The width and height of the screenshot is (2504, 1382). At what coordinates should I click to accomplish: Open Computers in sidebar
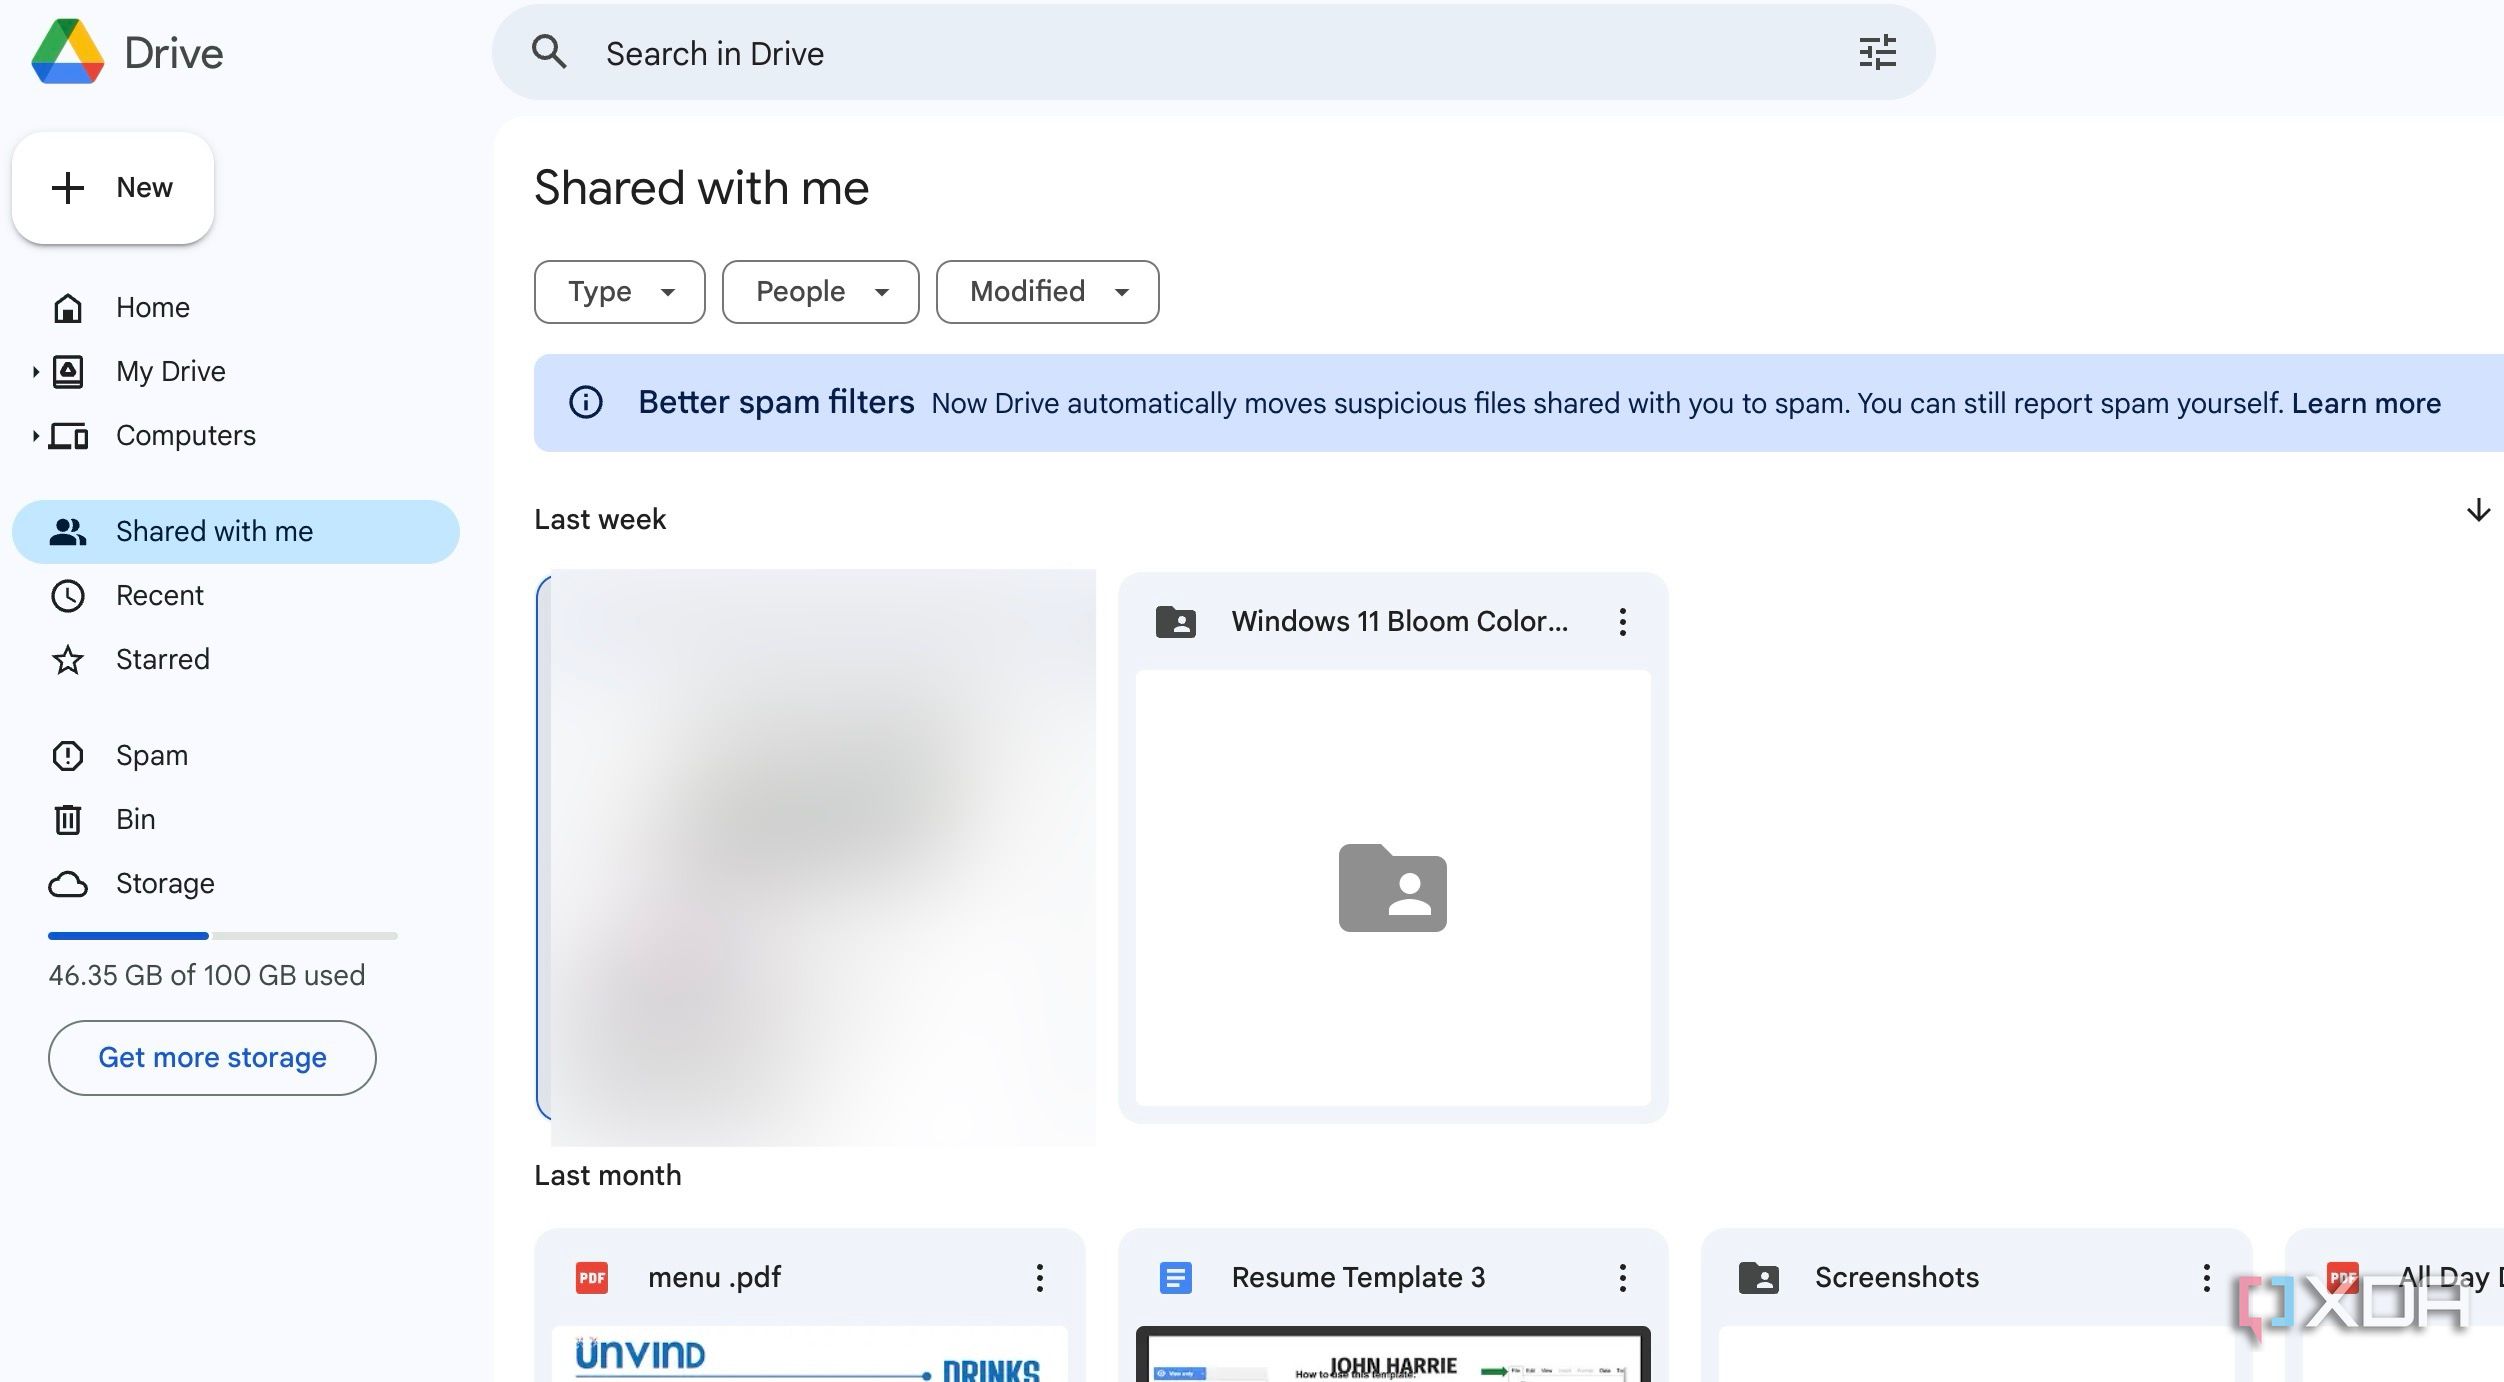[236, 436]
